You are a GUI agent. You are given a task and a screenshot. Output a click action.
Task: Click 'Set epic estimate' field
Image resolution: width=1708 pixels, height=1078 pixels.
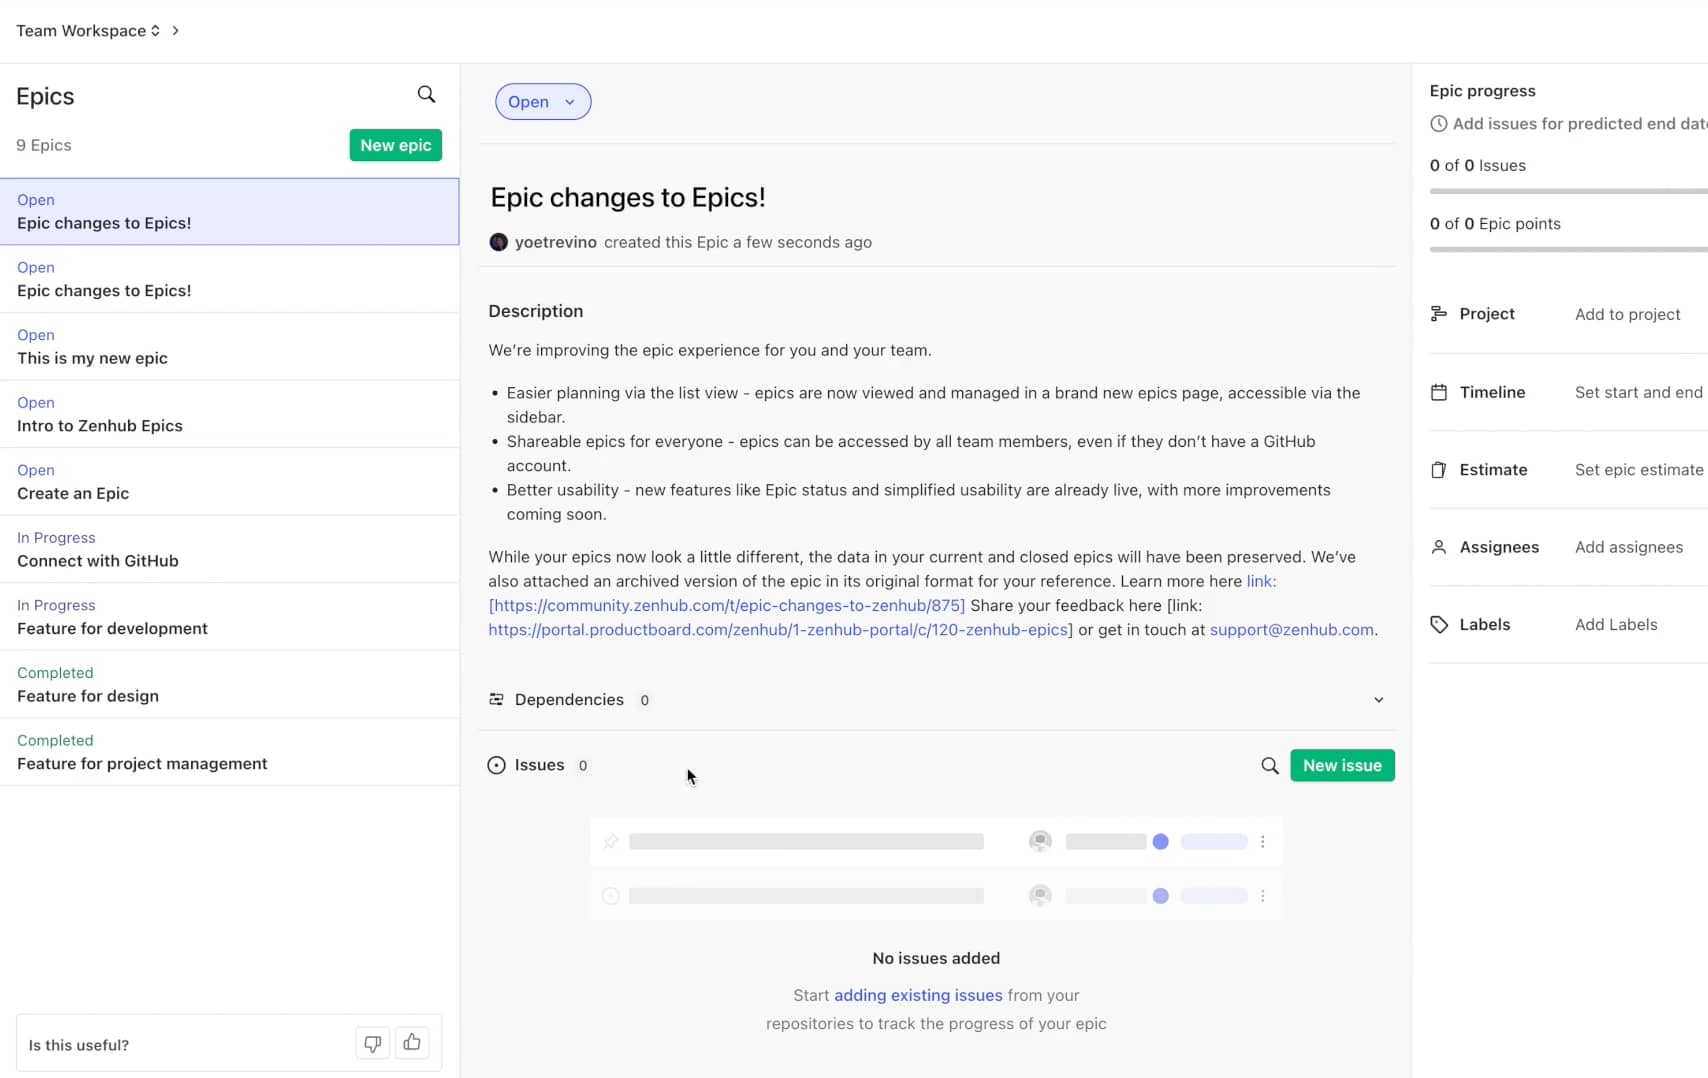point(1638,470)
